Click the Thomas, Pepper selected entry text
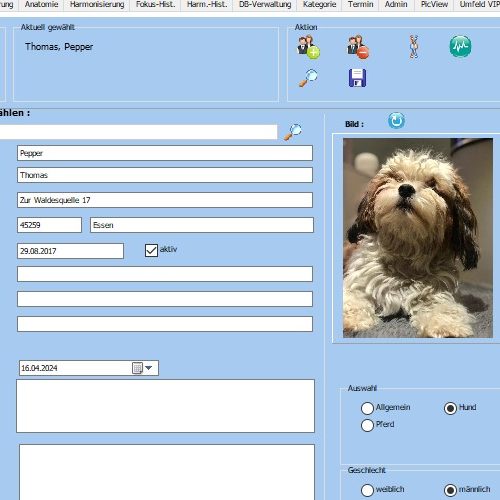The image size is (500, 500). pyautogui.click(x=59, y=47)
